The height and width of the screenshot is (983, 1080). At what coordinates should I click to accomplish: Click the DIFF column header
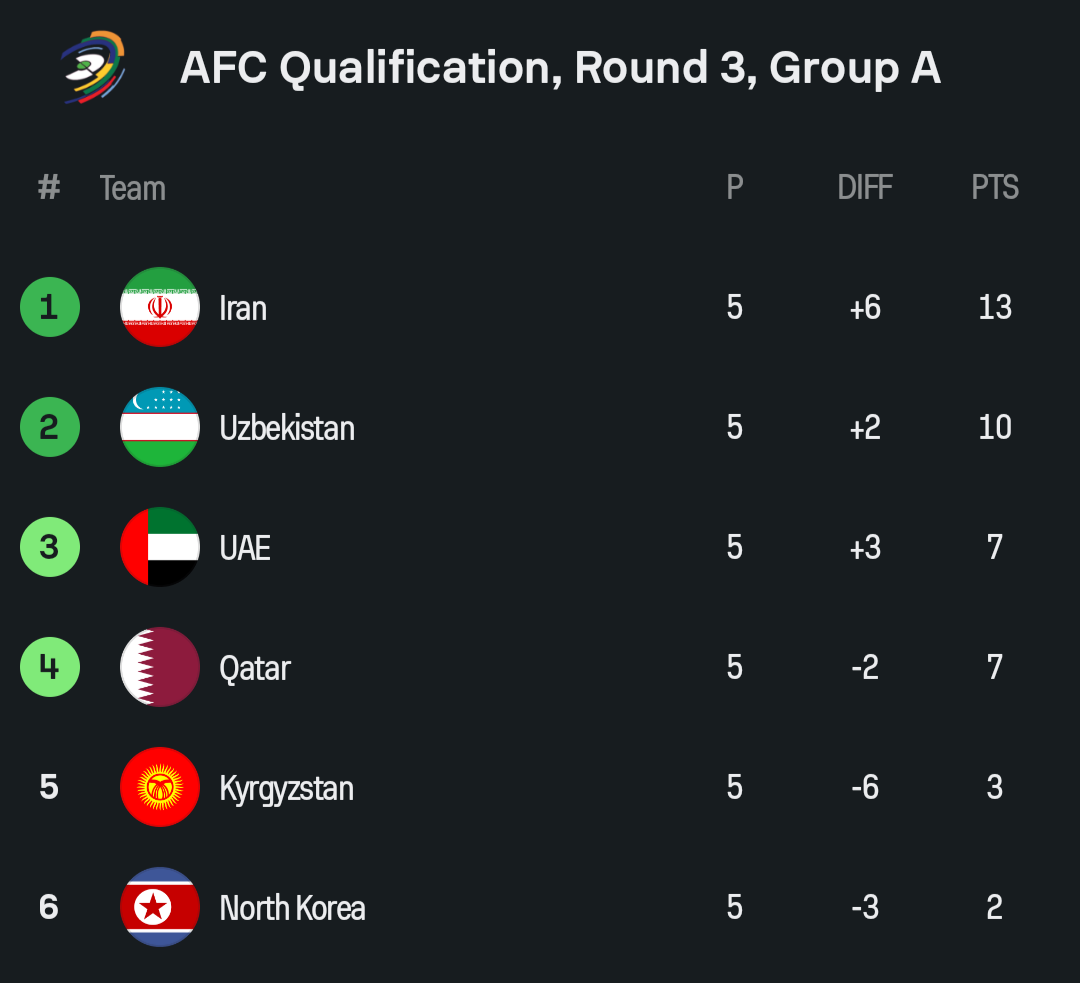pos(865,188)
